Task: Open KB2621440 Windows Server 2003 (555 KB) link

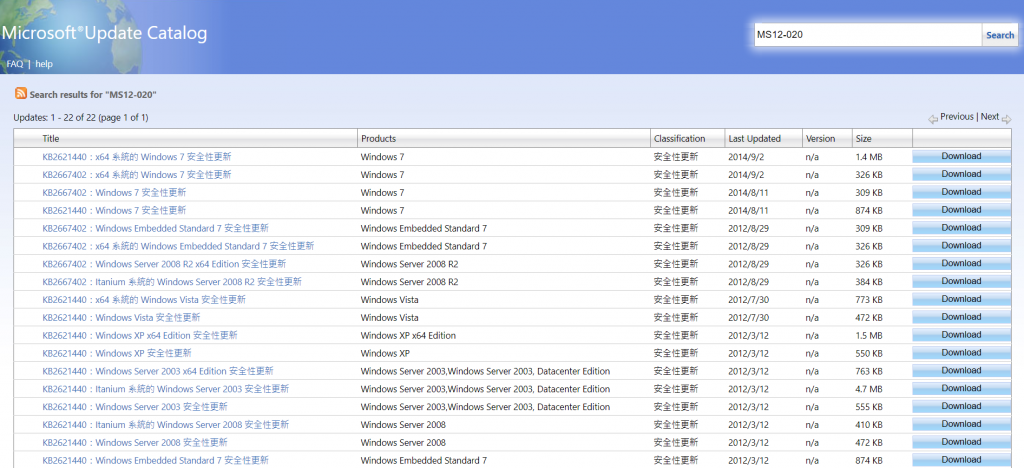Action: (x=135, y=407)
